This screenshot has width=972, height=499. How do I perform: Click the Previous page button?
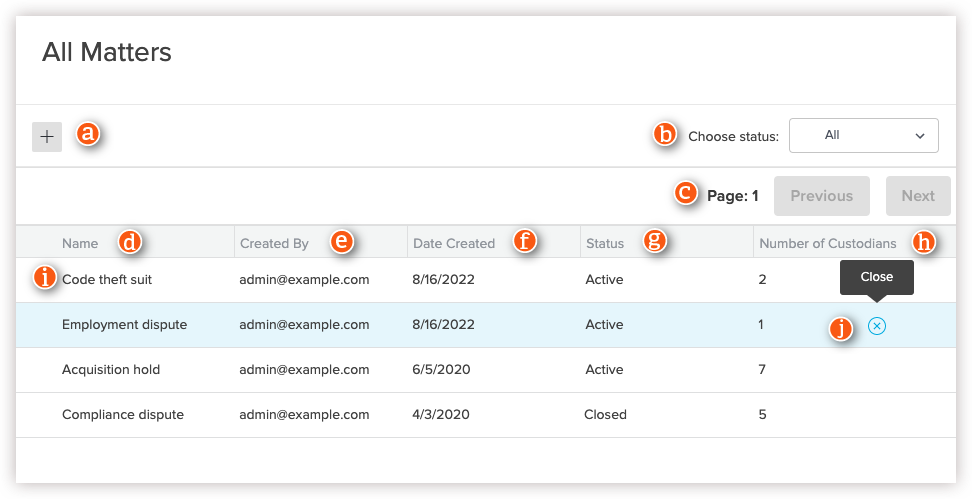tap(821, 196)
